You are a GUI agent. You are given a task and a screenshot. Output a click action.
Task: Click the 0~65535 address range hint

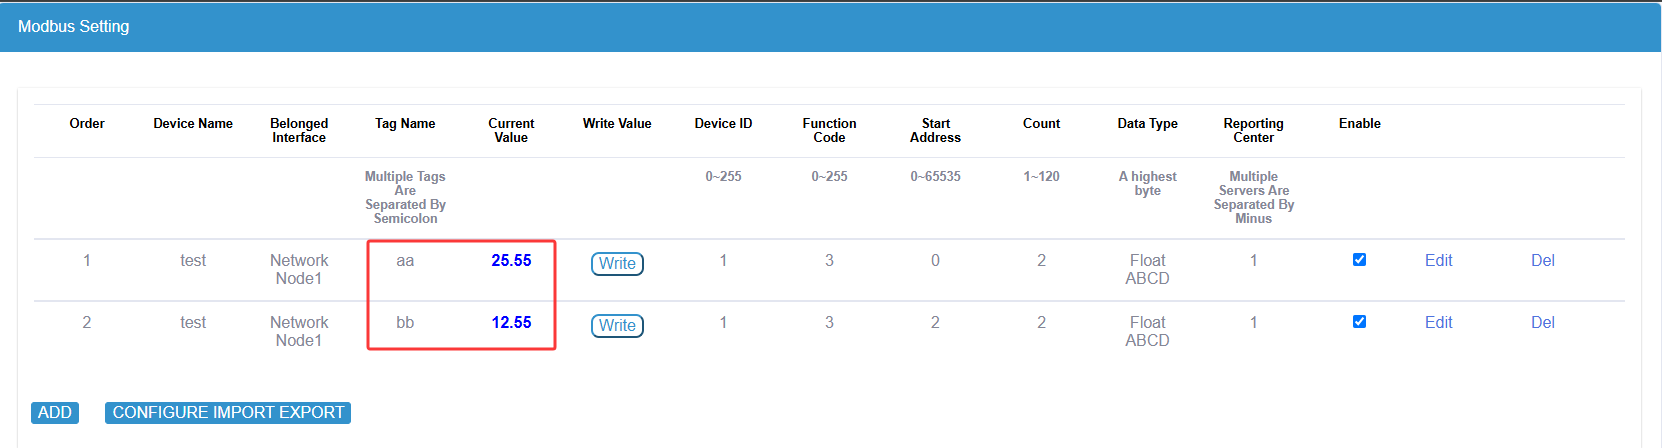[935, 176]
